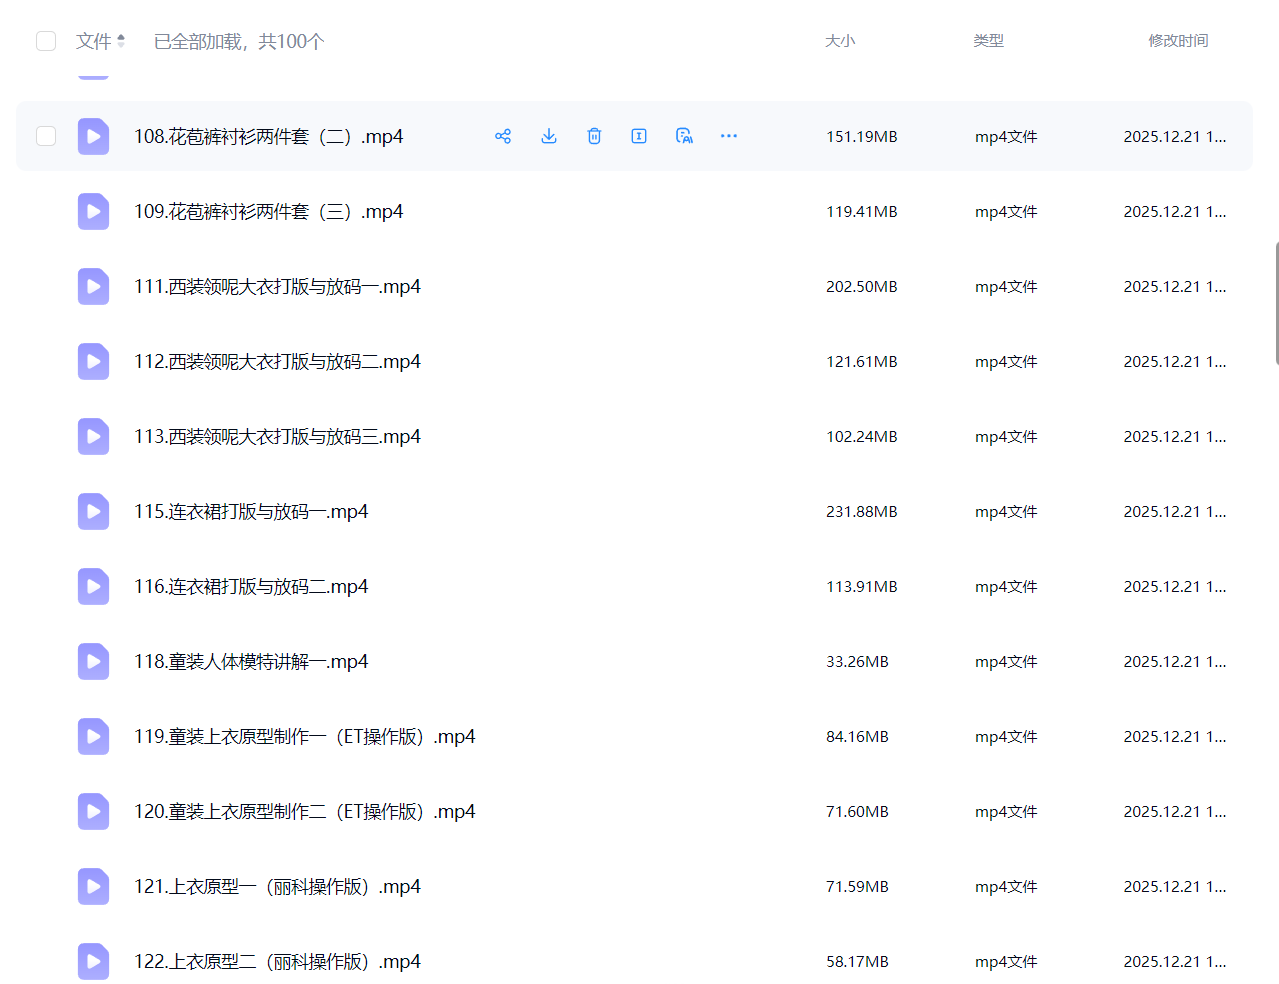Click the play icon beside 122.上衣原型二
Viewport: 1279px width, 984px height.
click(93, 962)
